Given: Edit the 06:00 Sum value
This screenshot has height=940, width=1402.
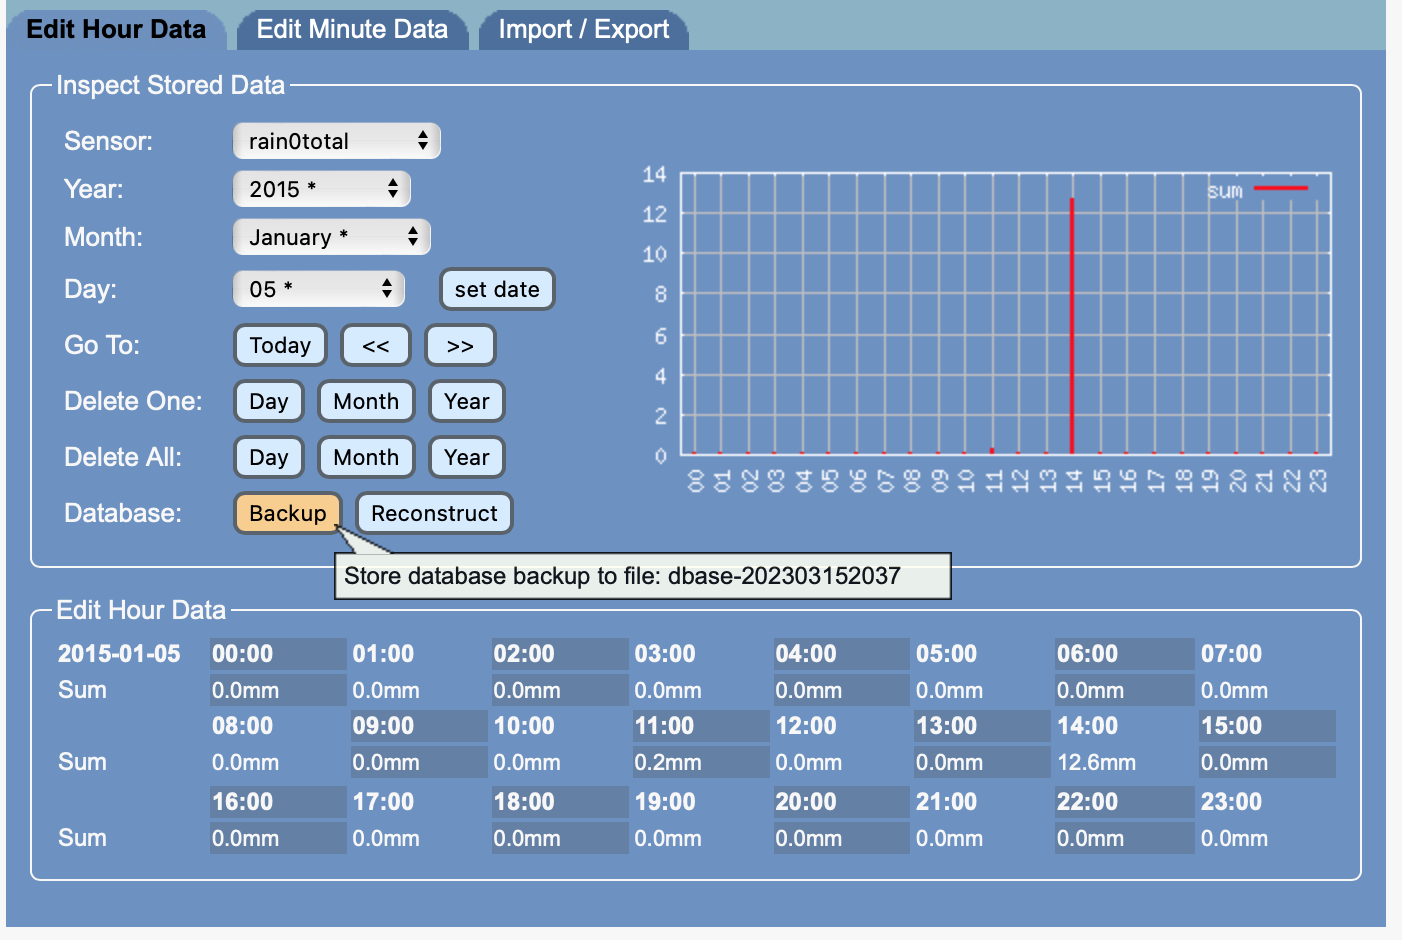Looking at the screenshot, I should click(1125, 690).
